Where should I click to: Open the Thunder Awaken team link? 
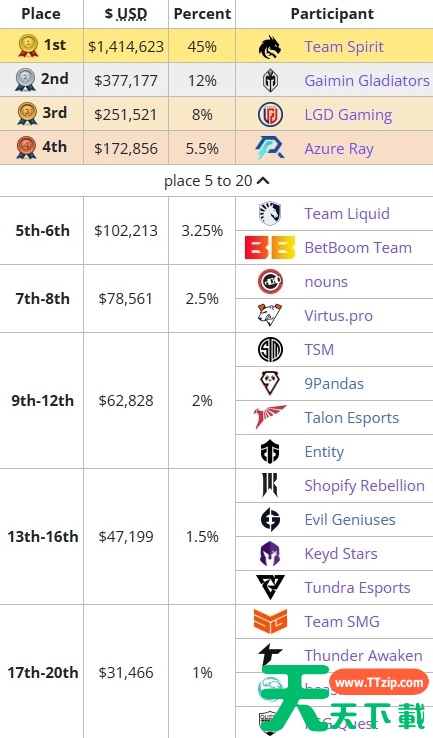tap(363, 655)
